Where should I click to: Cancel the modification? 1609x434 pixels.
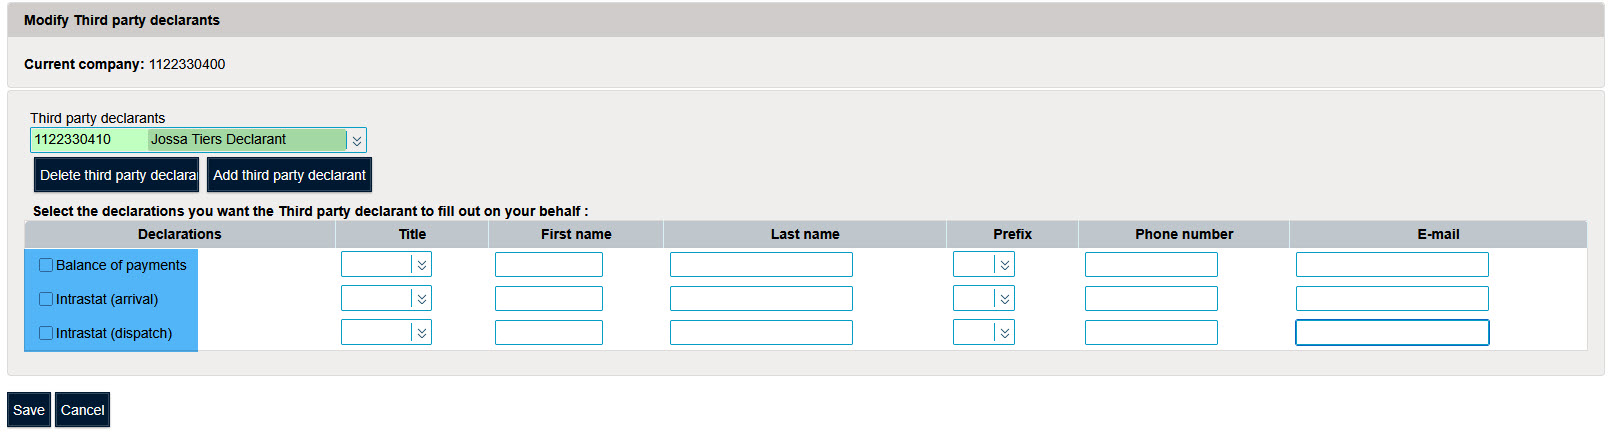82,410
